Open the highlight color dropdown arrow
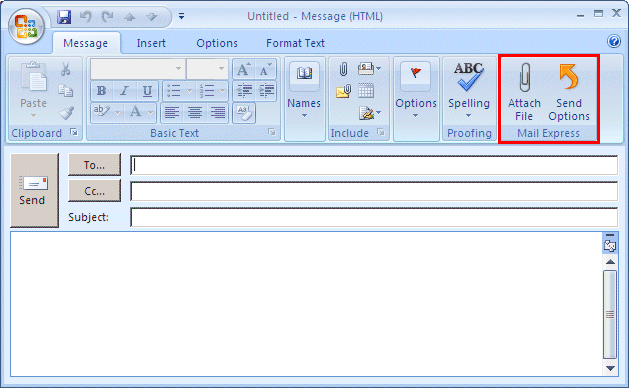Screen dimensions: 629x388 [x=118, y=113]
